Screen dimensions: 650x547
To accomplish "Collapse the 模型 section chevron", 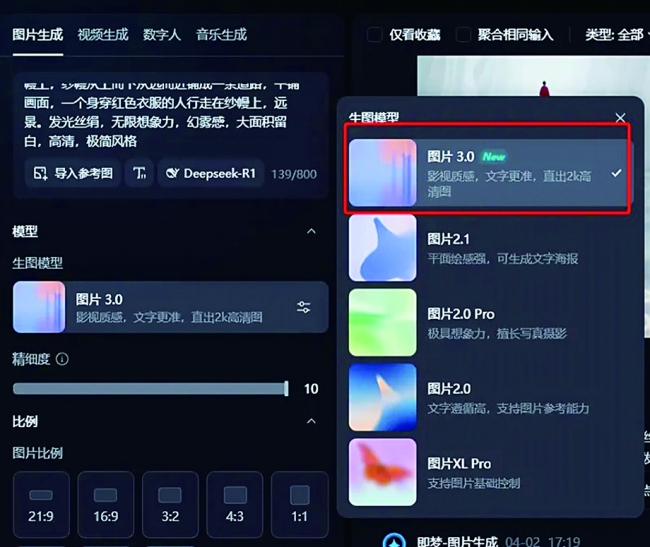I will click(311, 231).
